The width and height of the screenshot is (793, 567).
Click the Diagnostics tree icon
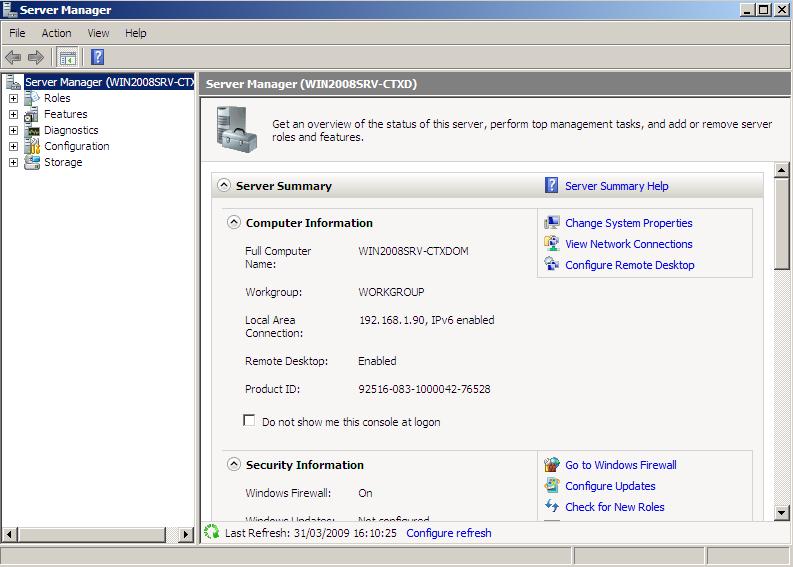[32, 130]
